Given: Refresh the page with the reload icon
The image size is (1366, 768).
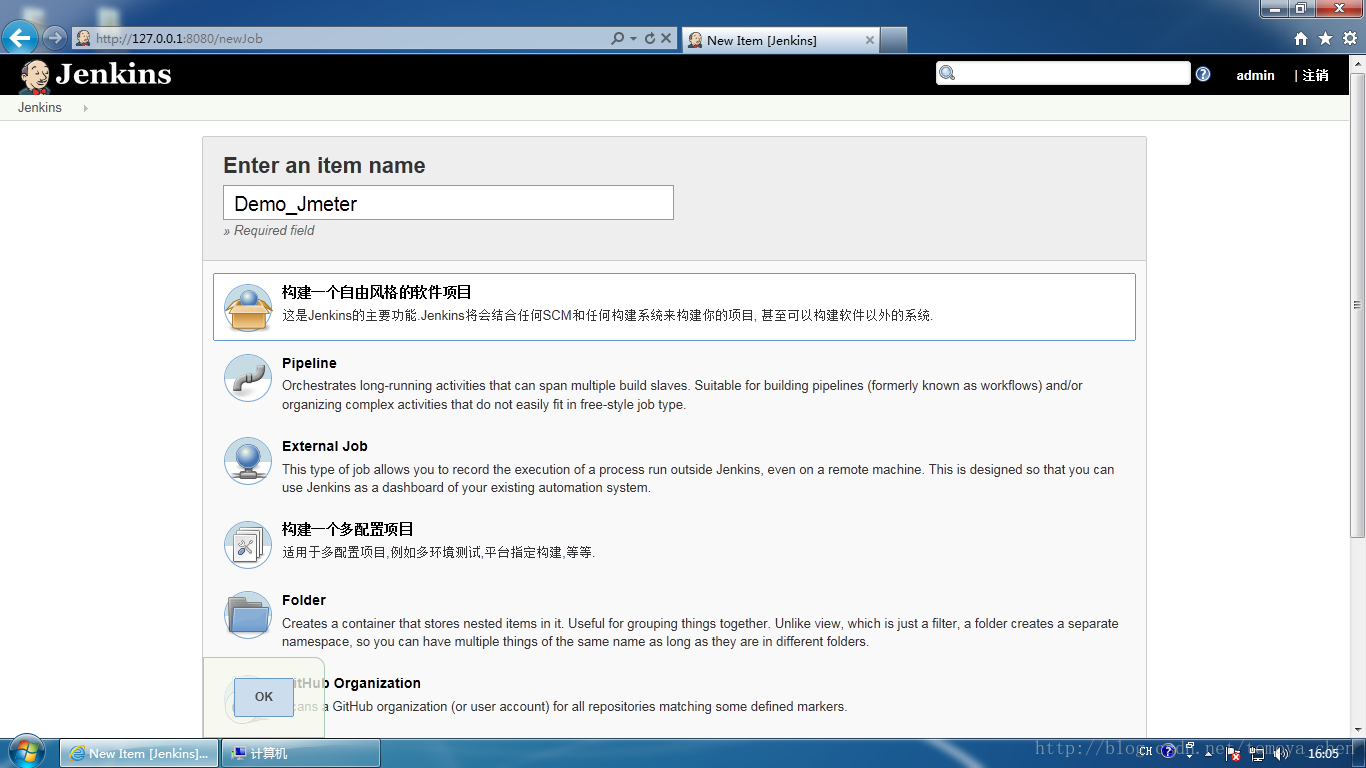Looking at the screenshot, I should pyautogui.click(x=649, y=39).
